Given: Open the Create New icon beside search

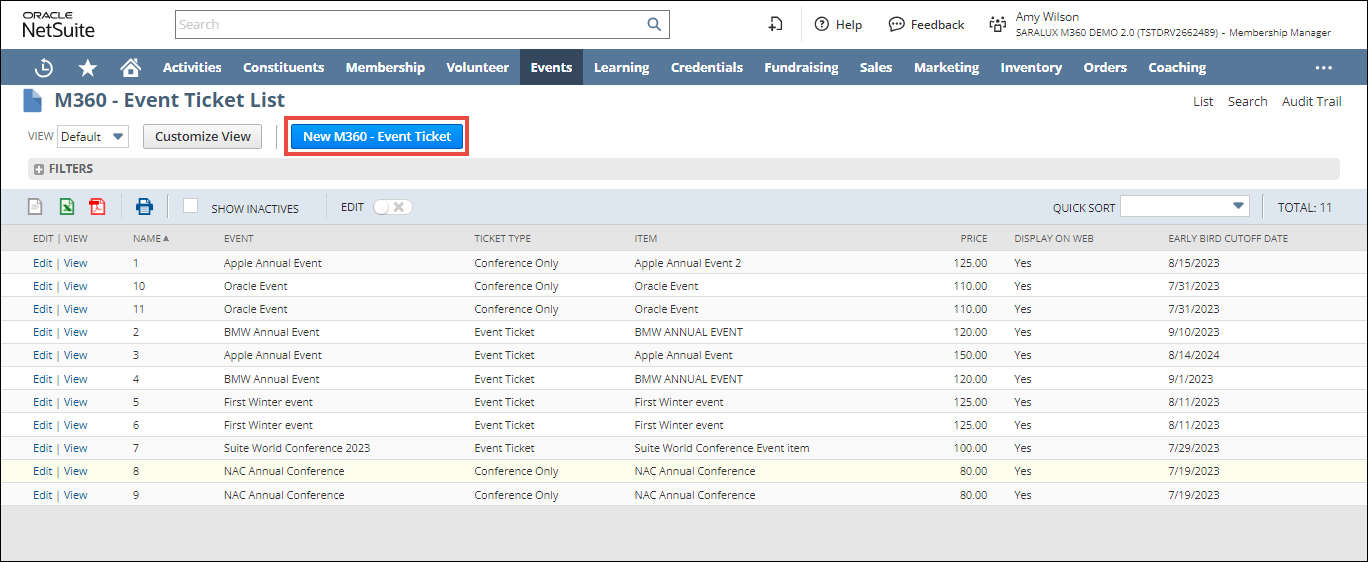Looking at the screenshot, I should coord(775,25).
